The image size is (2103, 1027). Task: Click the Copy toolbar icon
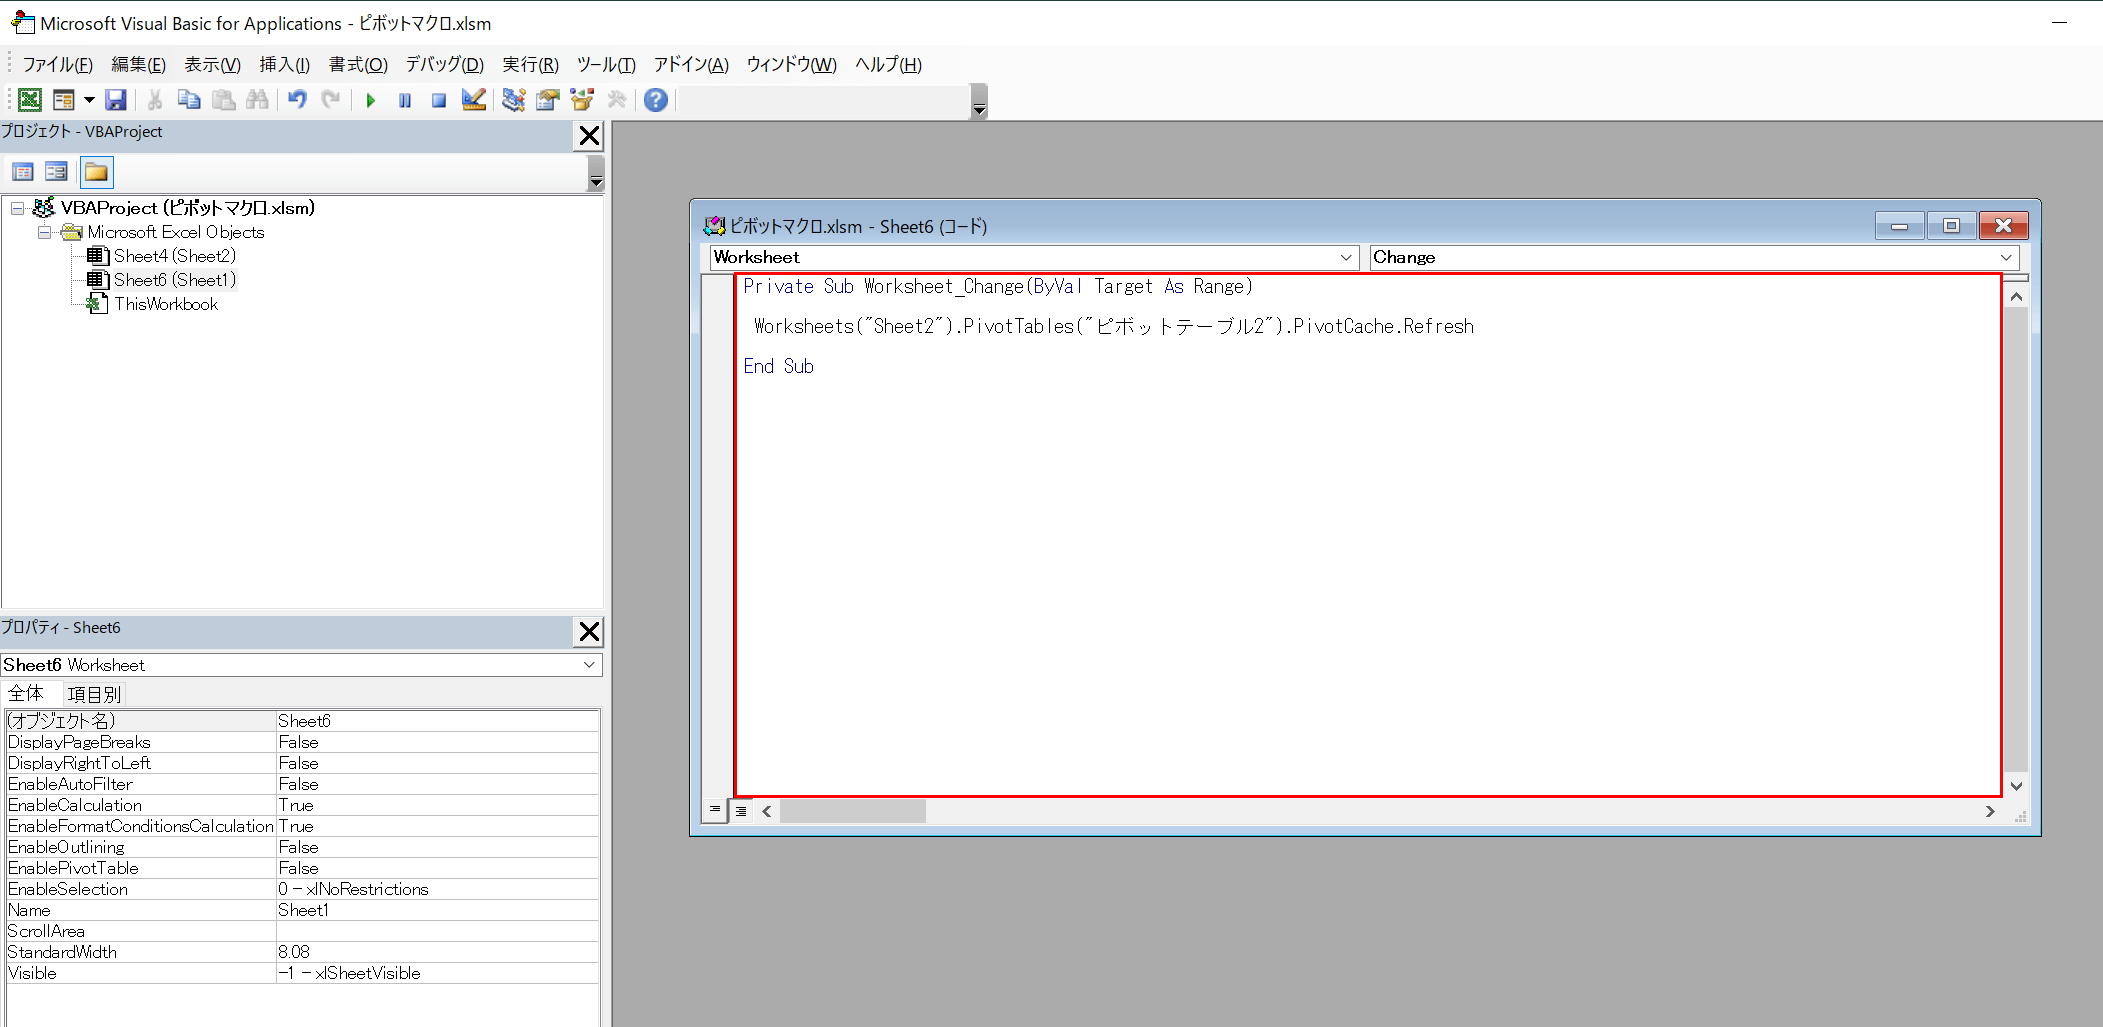pyautogui.click(x=189, y=100)
